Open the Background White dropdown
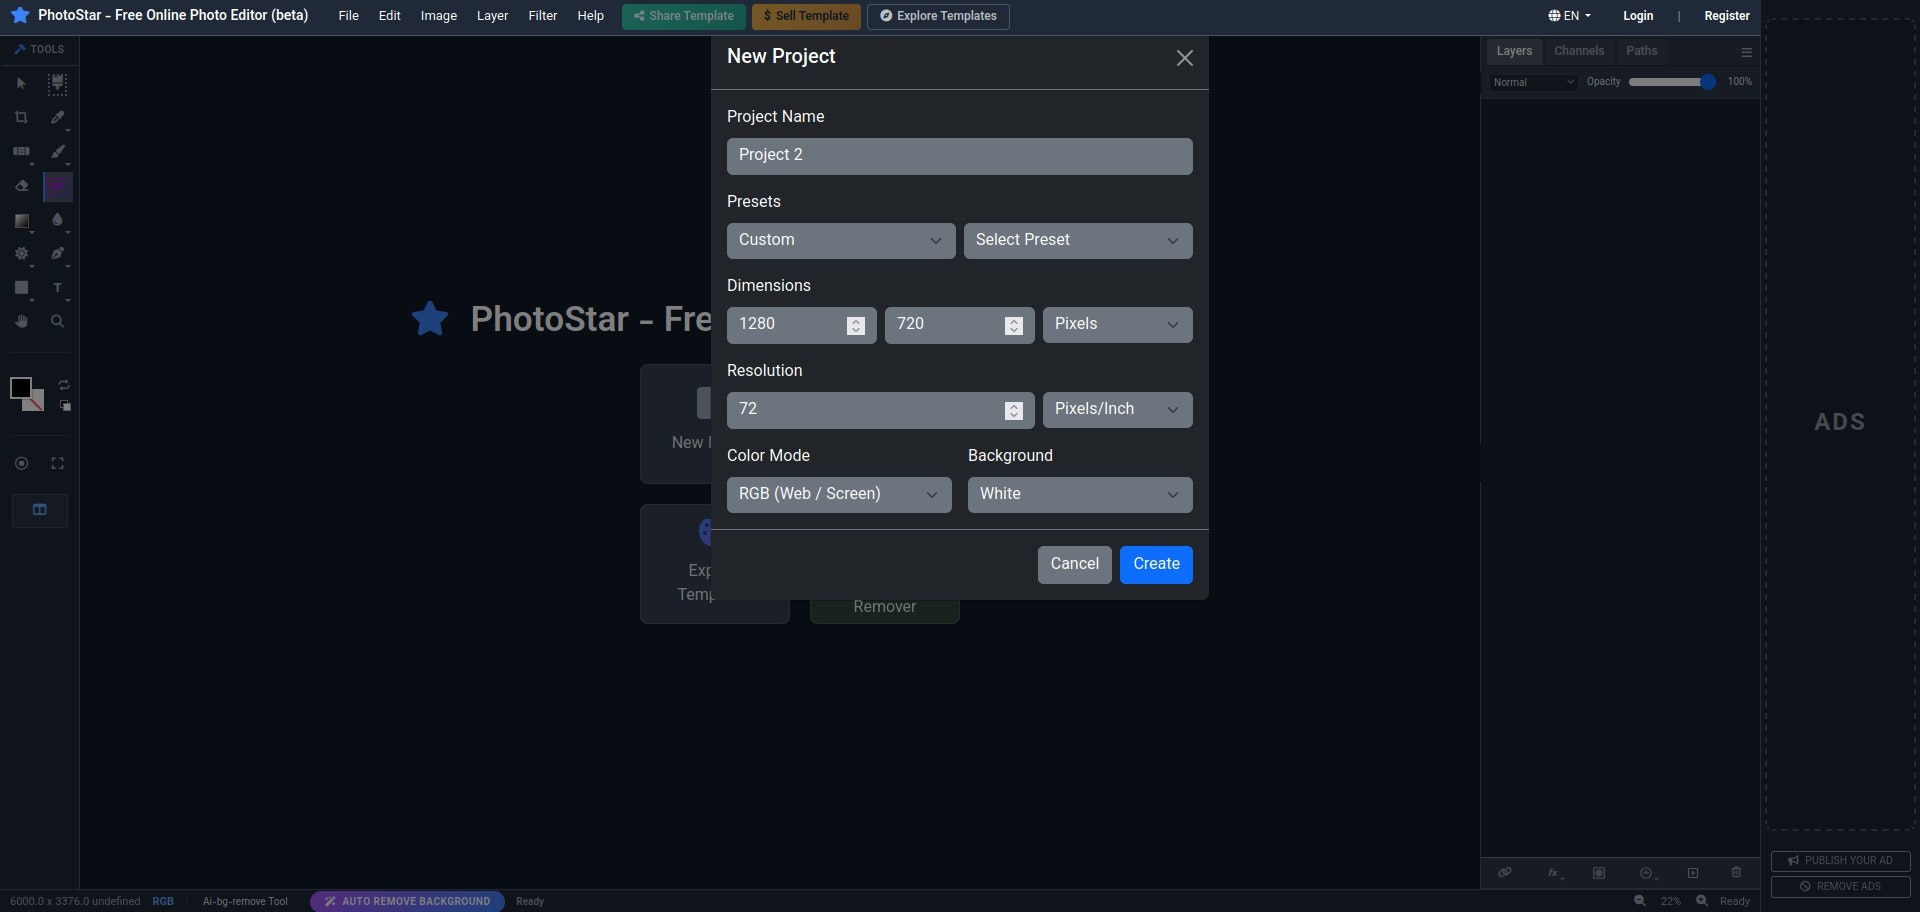This screenshot has width=1920, height=912. pyautogui.click(x=1080, y=495)
